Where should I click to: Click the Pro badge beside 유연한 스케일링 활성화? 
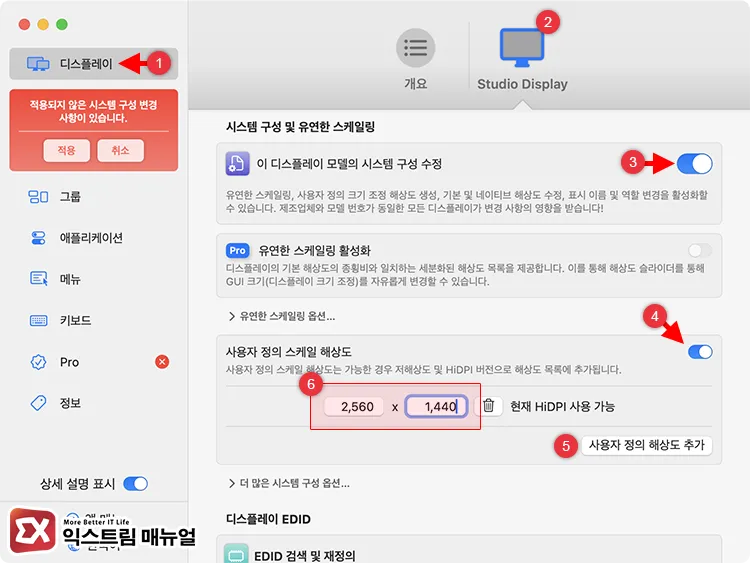click(x=237, y=250)
